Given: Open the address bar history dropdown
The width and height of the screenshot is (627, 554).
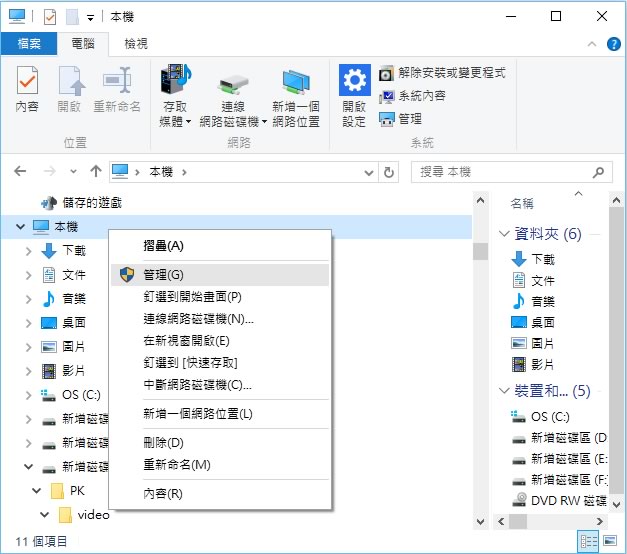Looking at the screenshot, I should click(x=369, y=172).
